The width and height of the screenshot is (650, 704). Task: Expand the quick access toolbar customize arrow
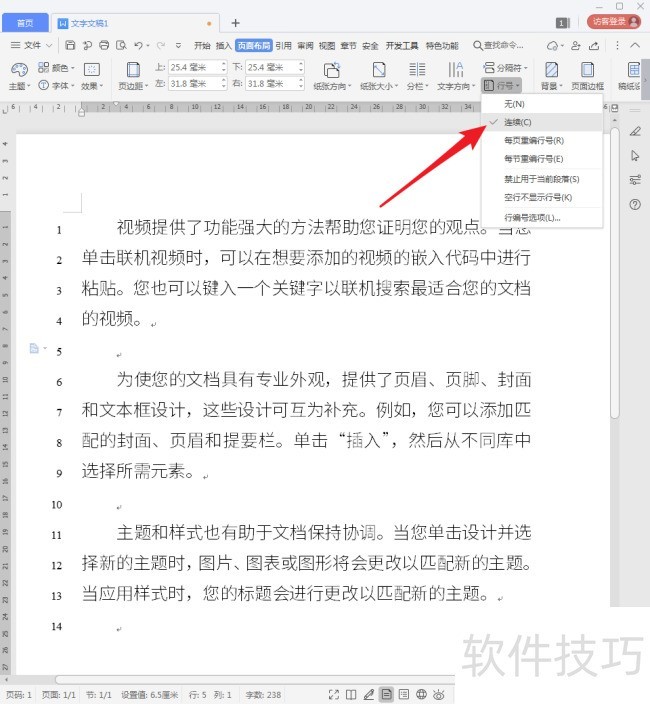178,45
